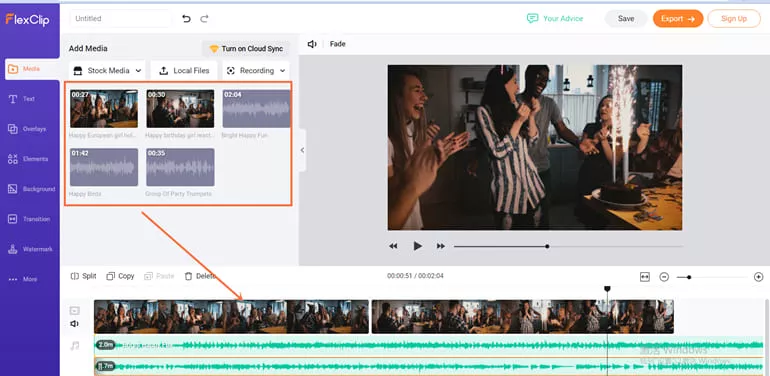The image size is (770, 376).
Task: Copy the selected clip
Action: tap(120, 276)
